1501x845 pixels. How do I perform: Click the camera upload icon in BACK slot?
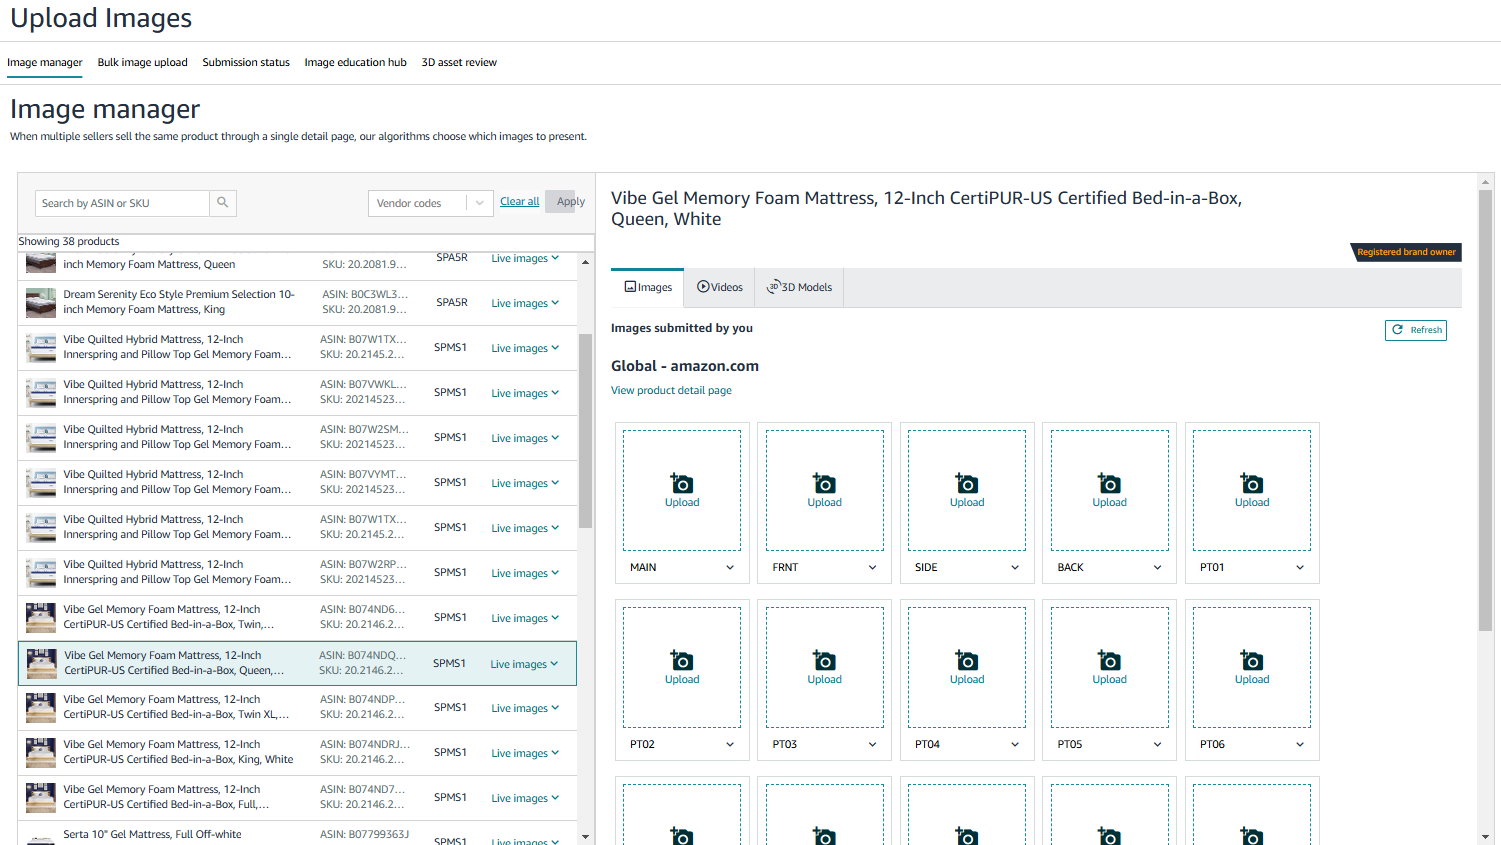[x=1109, y=484]
